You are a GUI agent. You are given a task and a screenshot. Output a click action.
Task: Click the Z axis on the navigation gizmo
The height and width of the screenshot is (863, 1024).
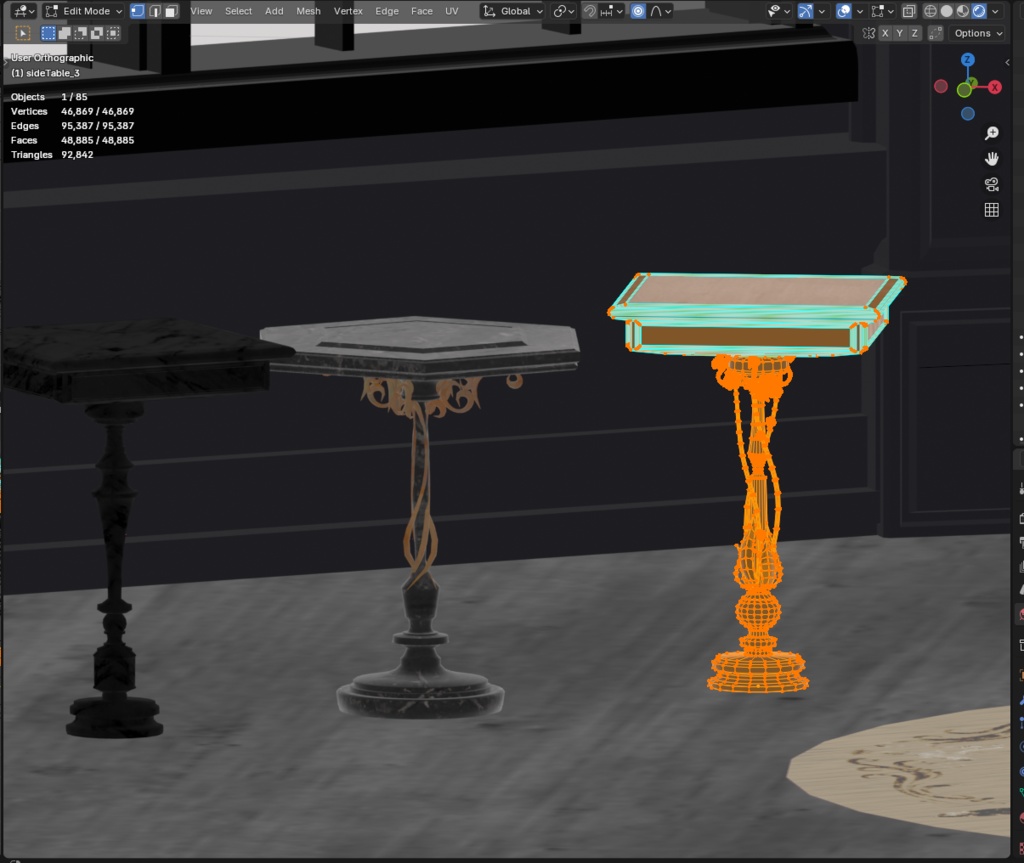[968, 60]
